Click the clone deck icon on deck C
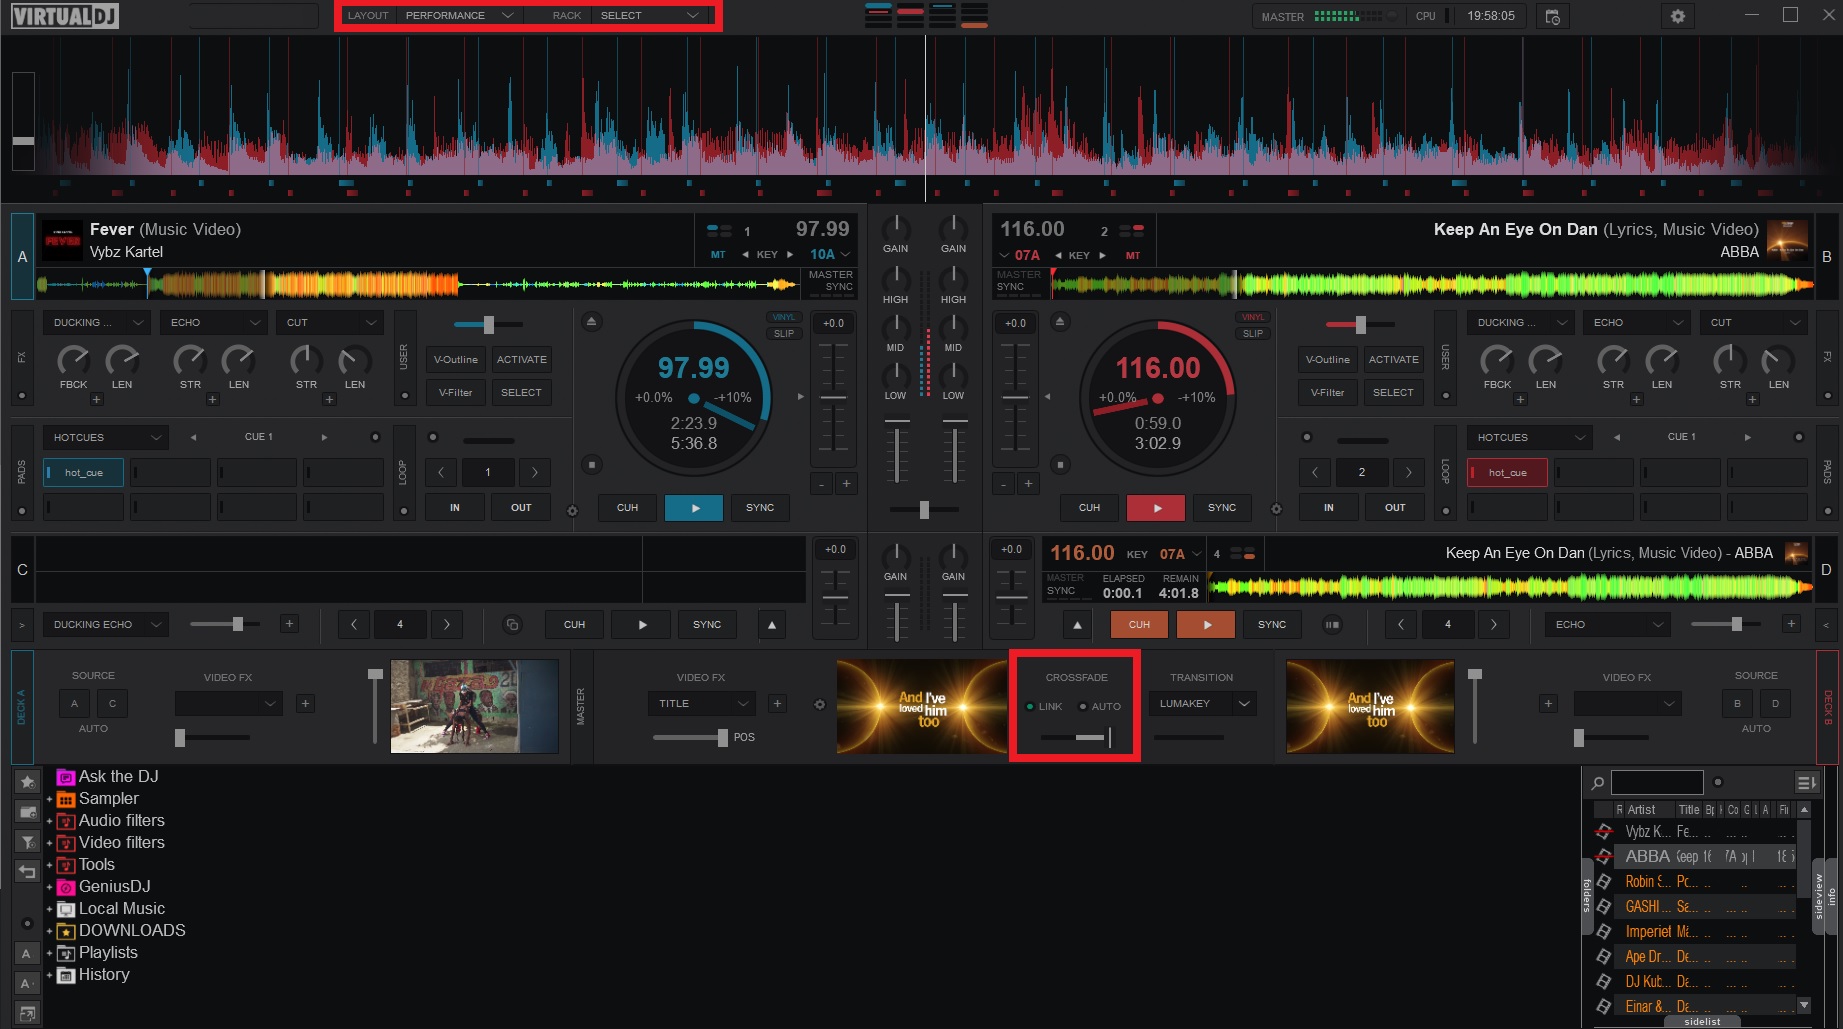Screen dimensions: 1843x1029 512,624
